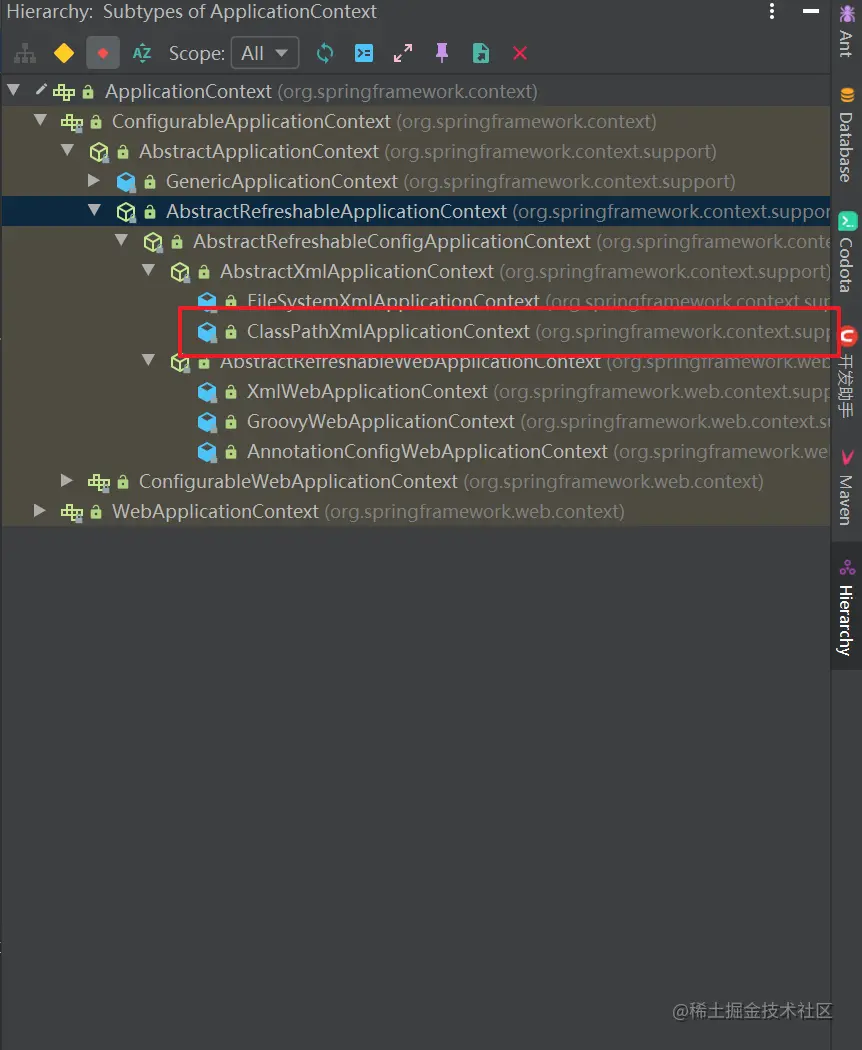Select the Hierarchy tool window tab
This screenshot has width=862, height=1050.
tap(846, 607)
